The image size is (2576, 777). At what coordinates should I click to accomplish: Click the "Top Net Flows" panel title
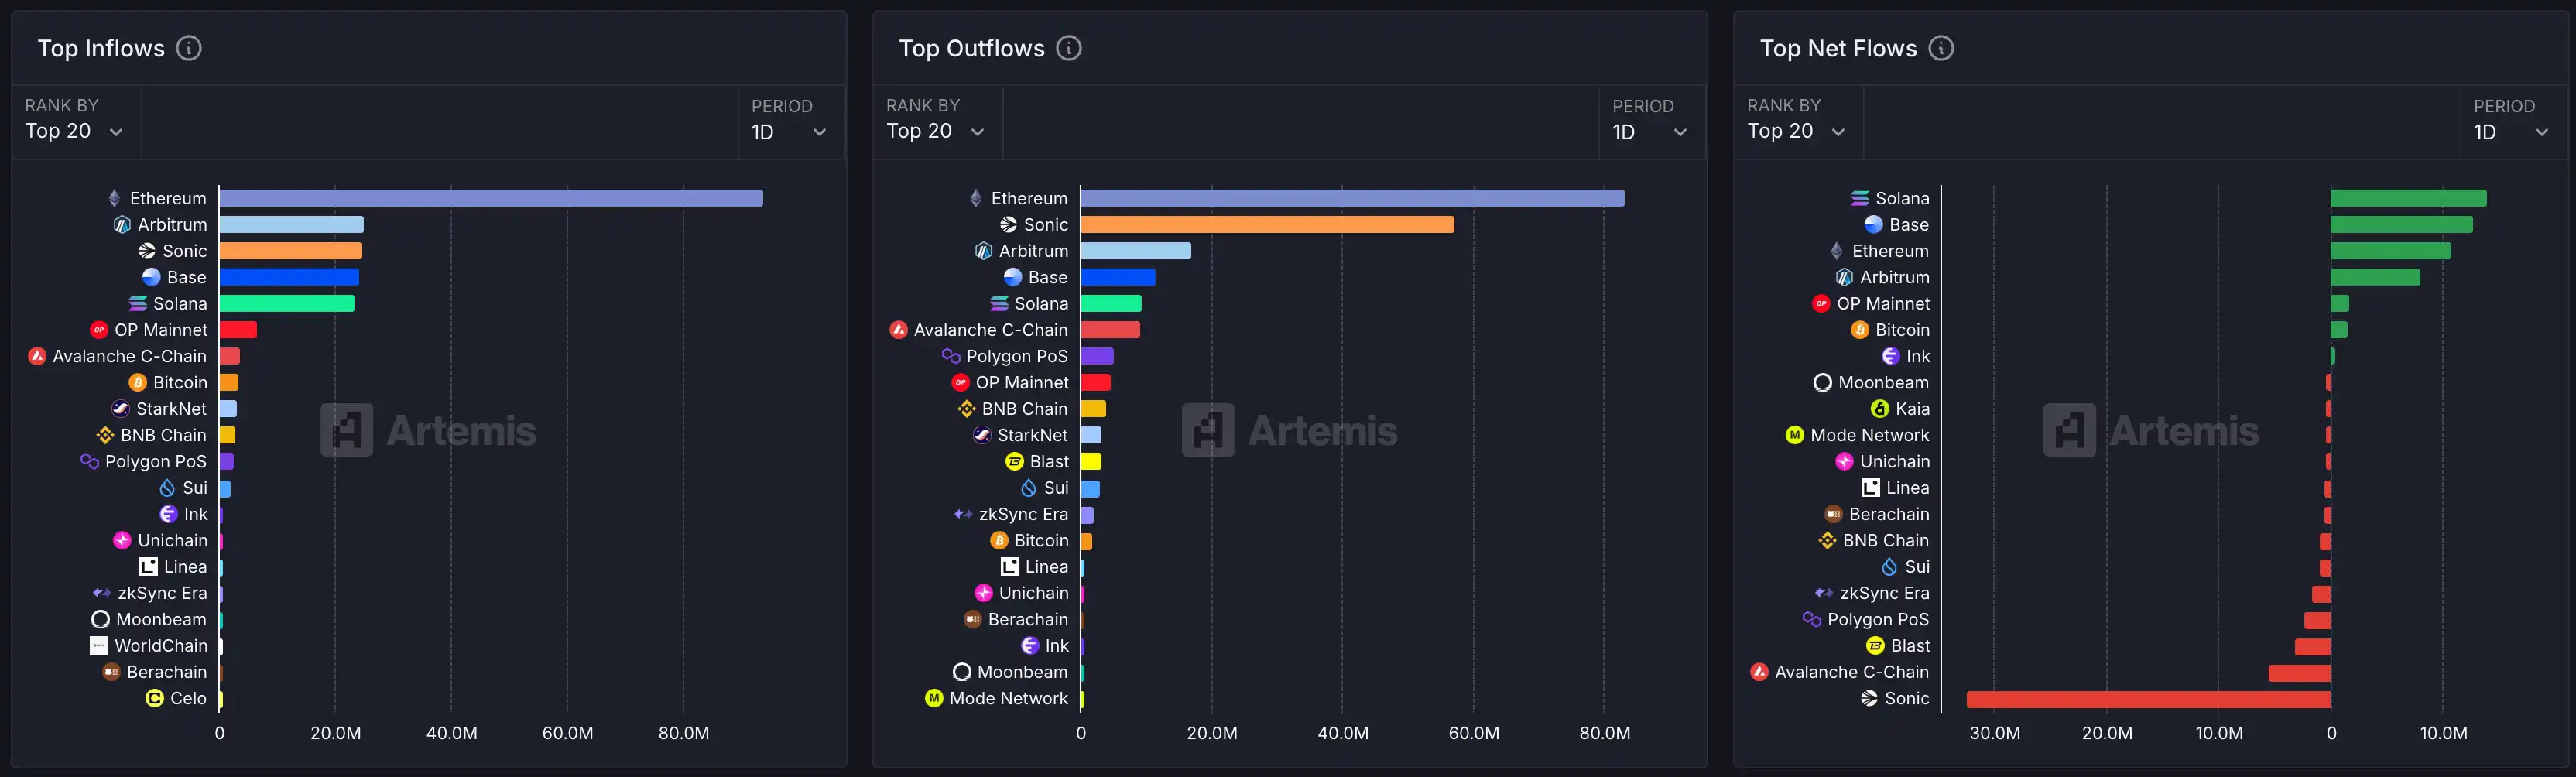(1838, 48)
